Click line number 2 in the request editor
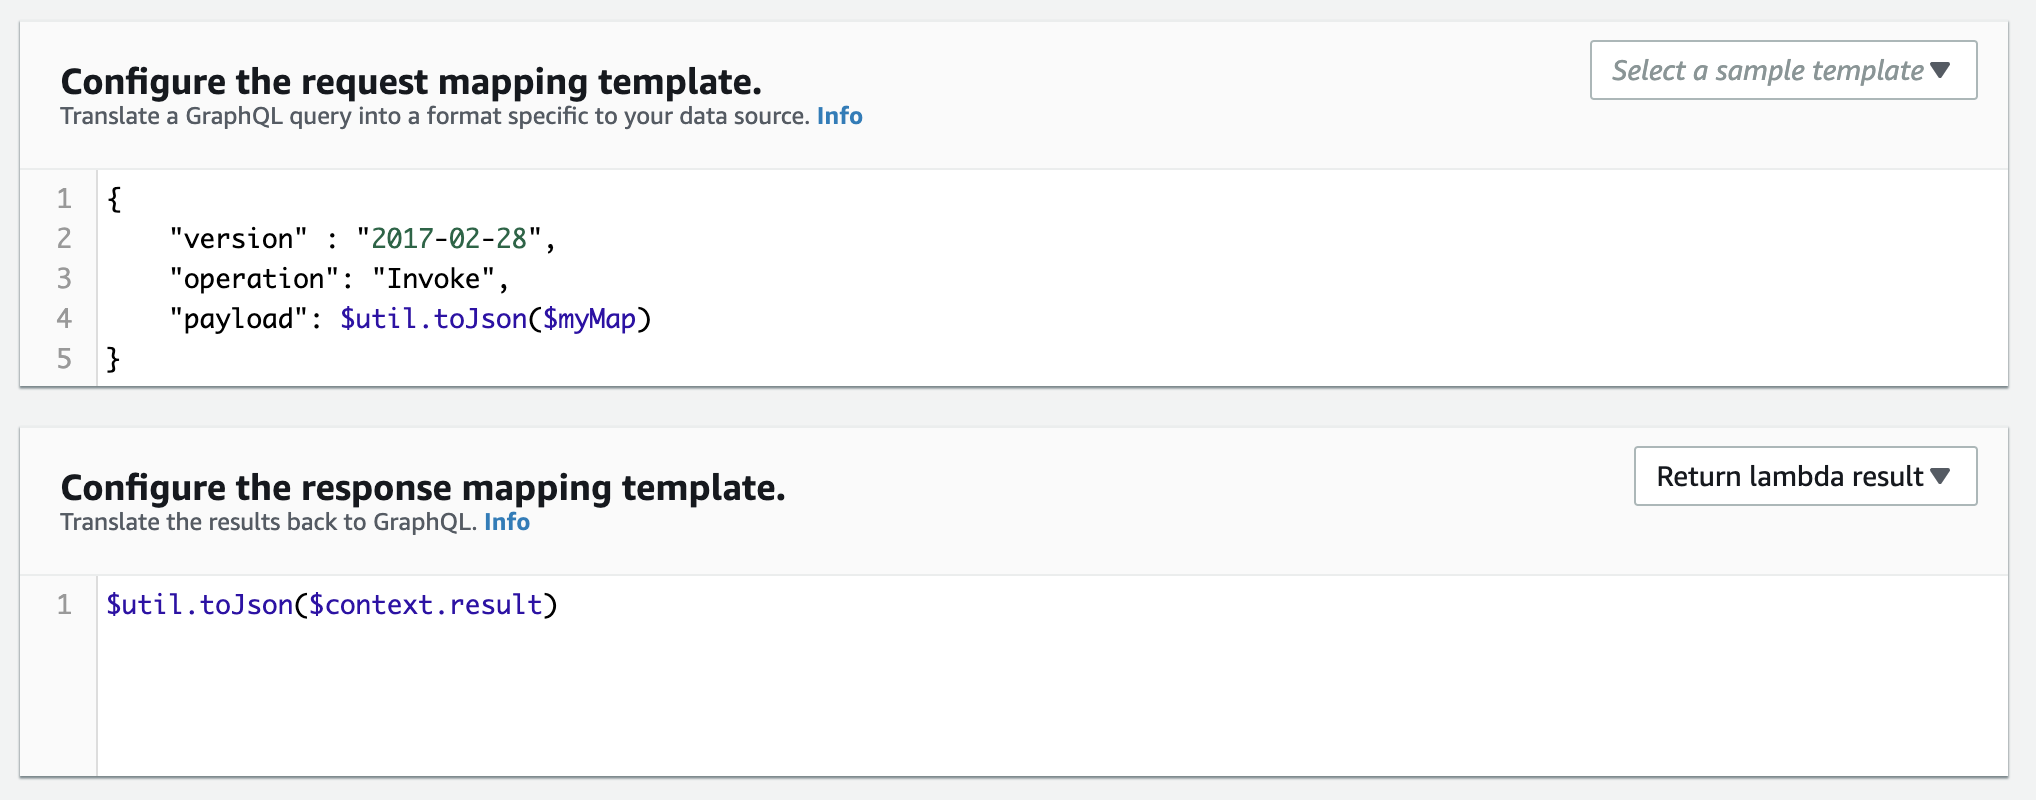Image resolution: width=2036 pixels, height=800 pixels. 64,238
